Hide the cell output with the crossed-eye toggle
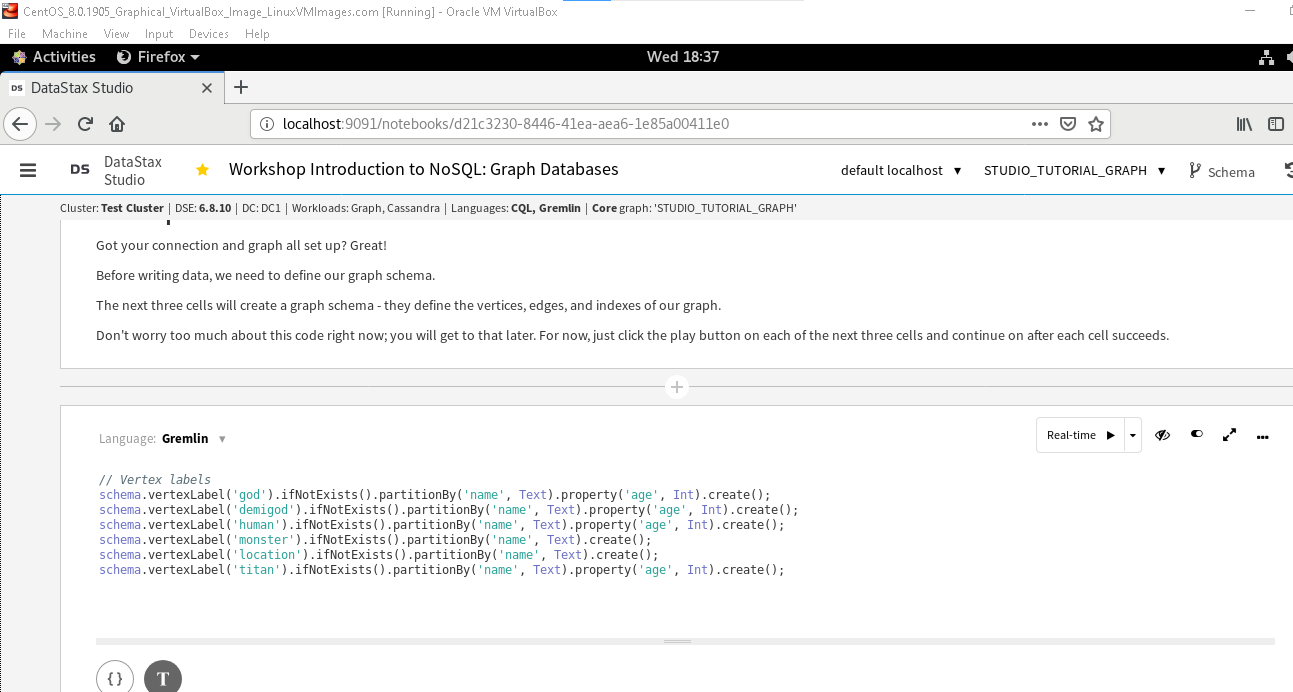 (1162, 435)
